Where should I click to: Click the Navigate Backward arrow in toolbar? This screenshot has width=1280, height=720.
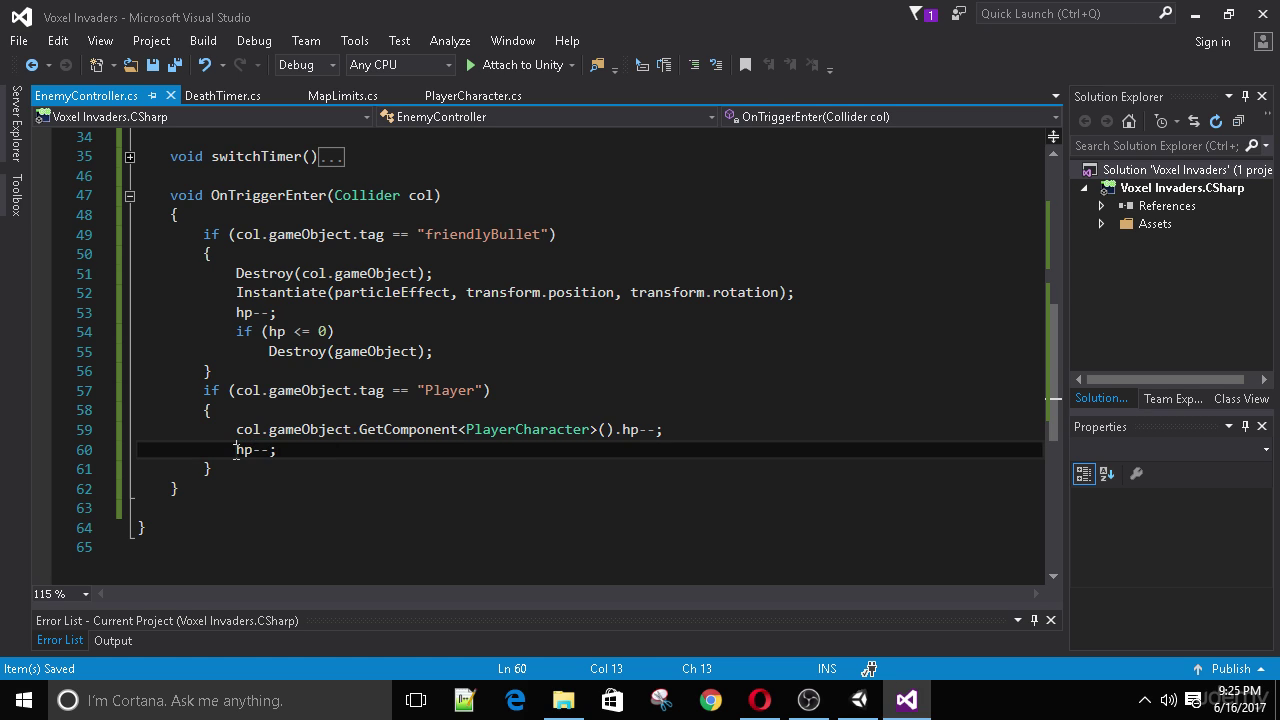coord(32,65)
